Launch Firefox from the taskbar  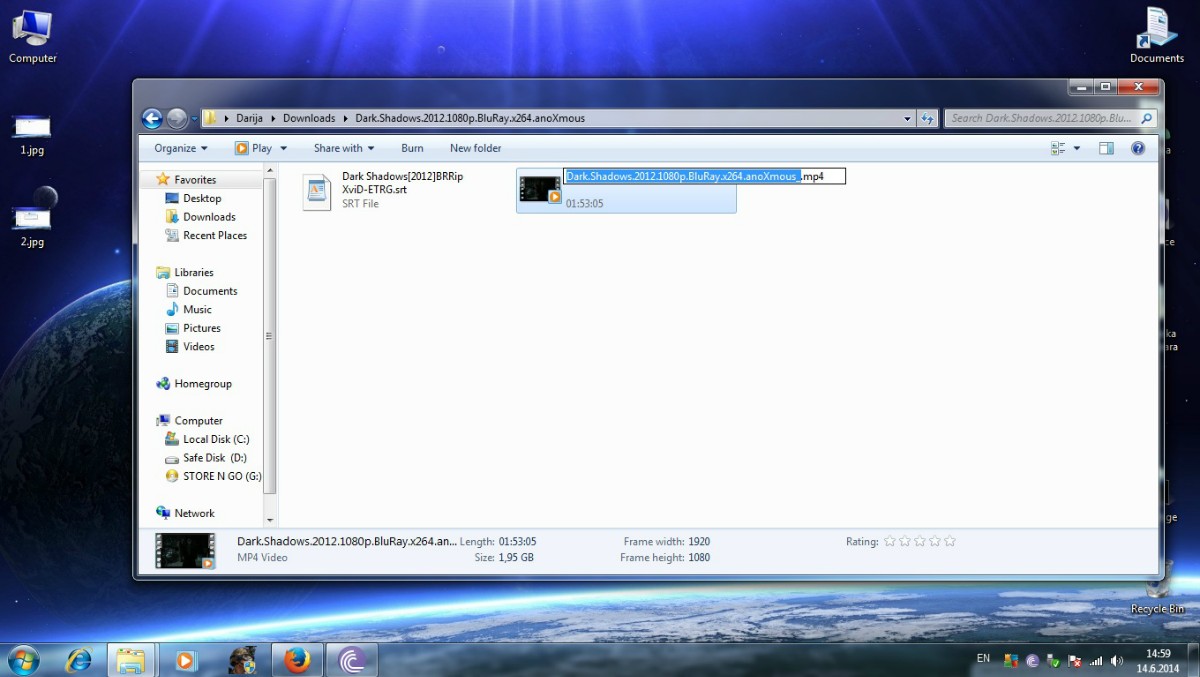296,660
